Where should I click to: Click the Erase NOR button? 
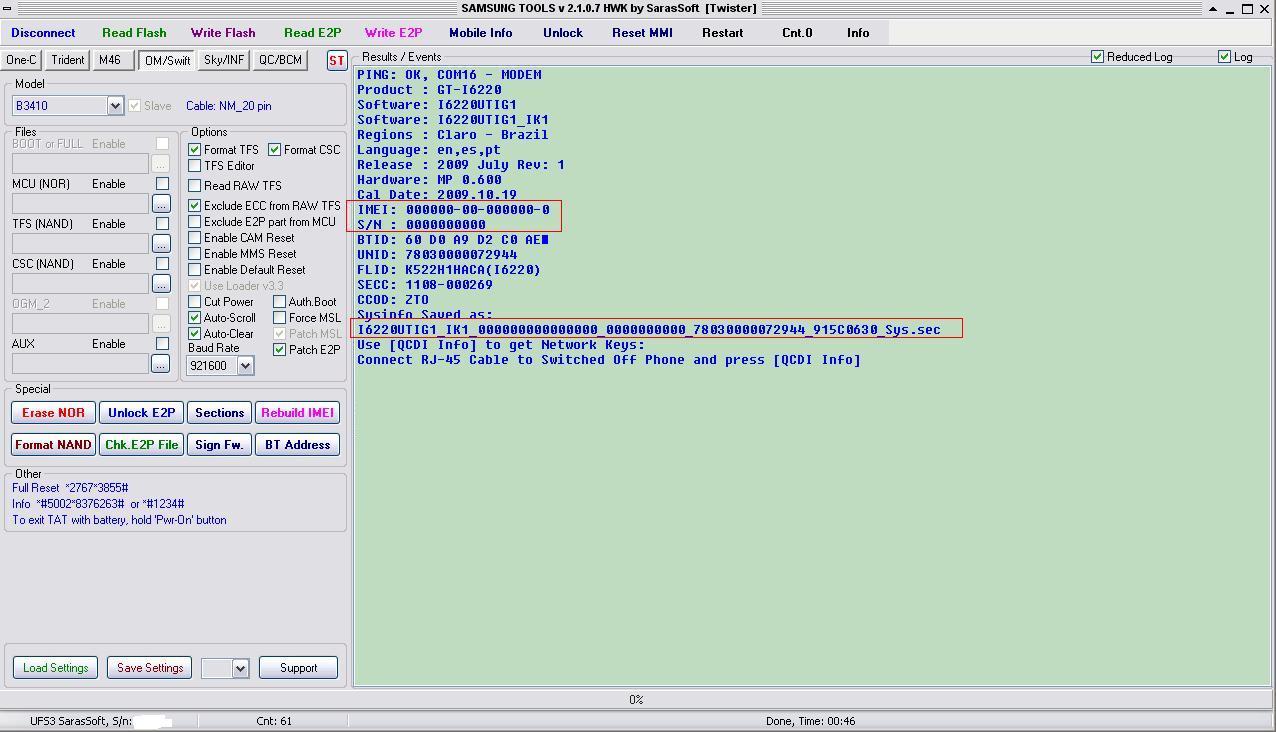53,413
